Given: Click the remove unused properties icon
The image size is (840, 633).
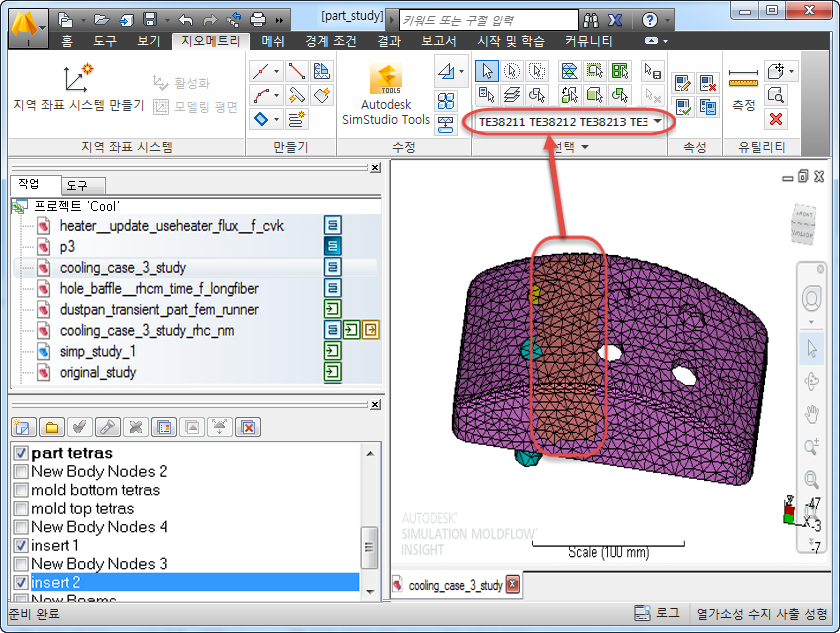Looking at the screenshot, I should 708,83.
